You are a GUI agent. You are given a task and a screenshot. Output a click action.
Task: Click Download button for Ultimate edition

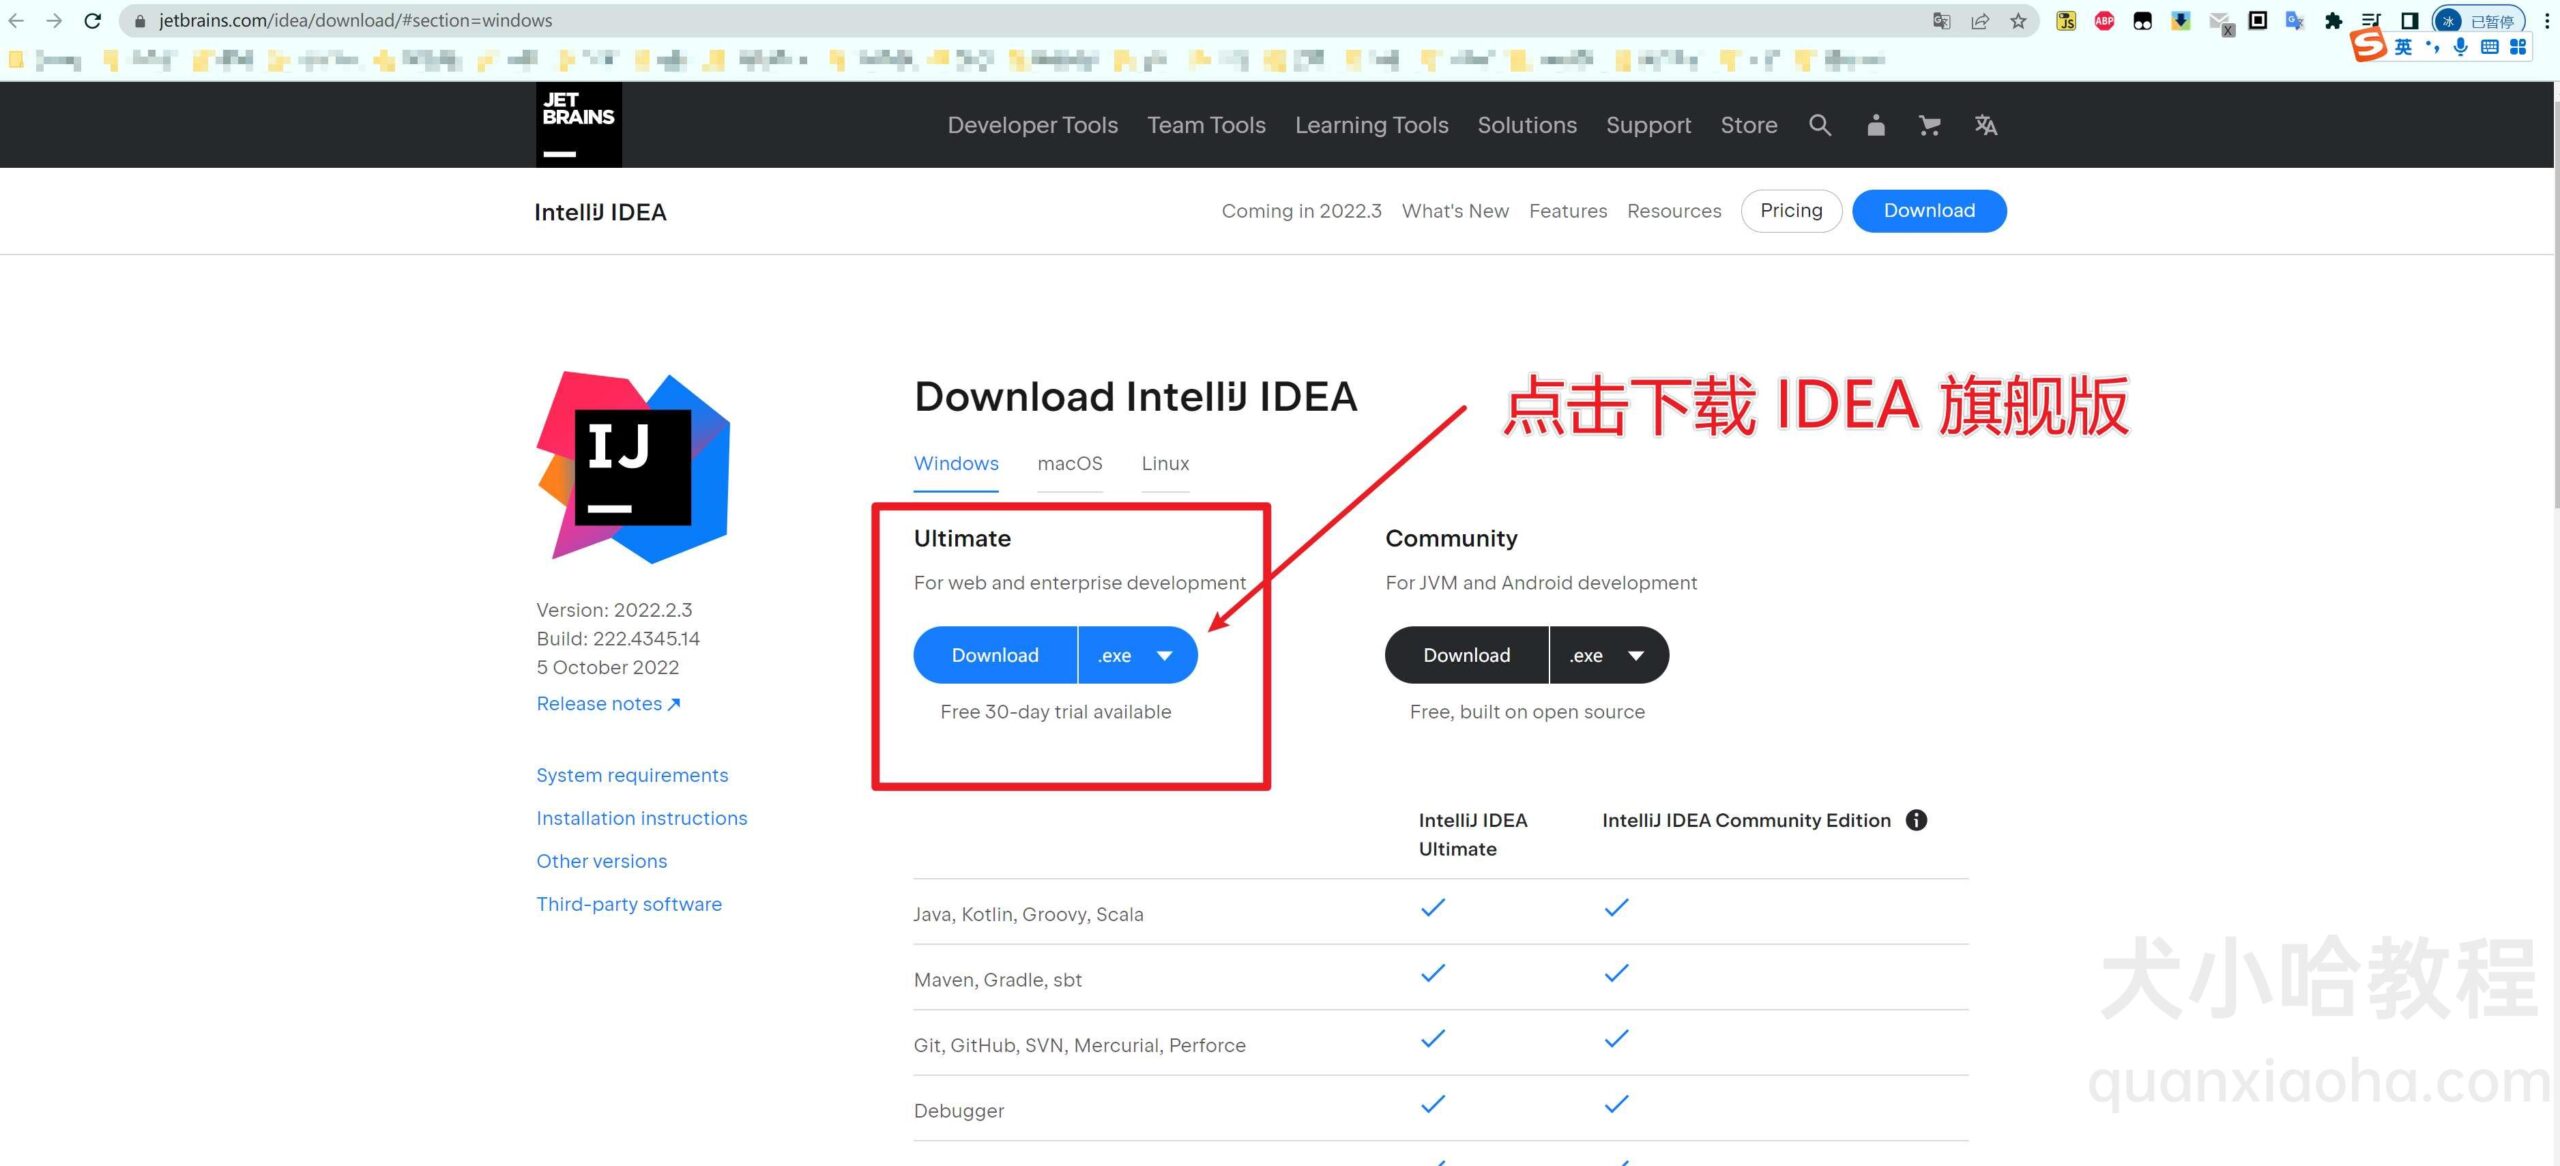pyautogui.click(x=993, y=653)
